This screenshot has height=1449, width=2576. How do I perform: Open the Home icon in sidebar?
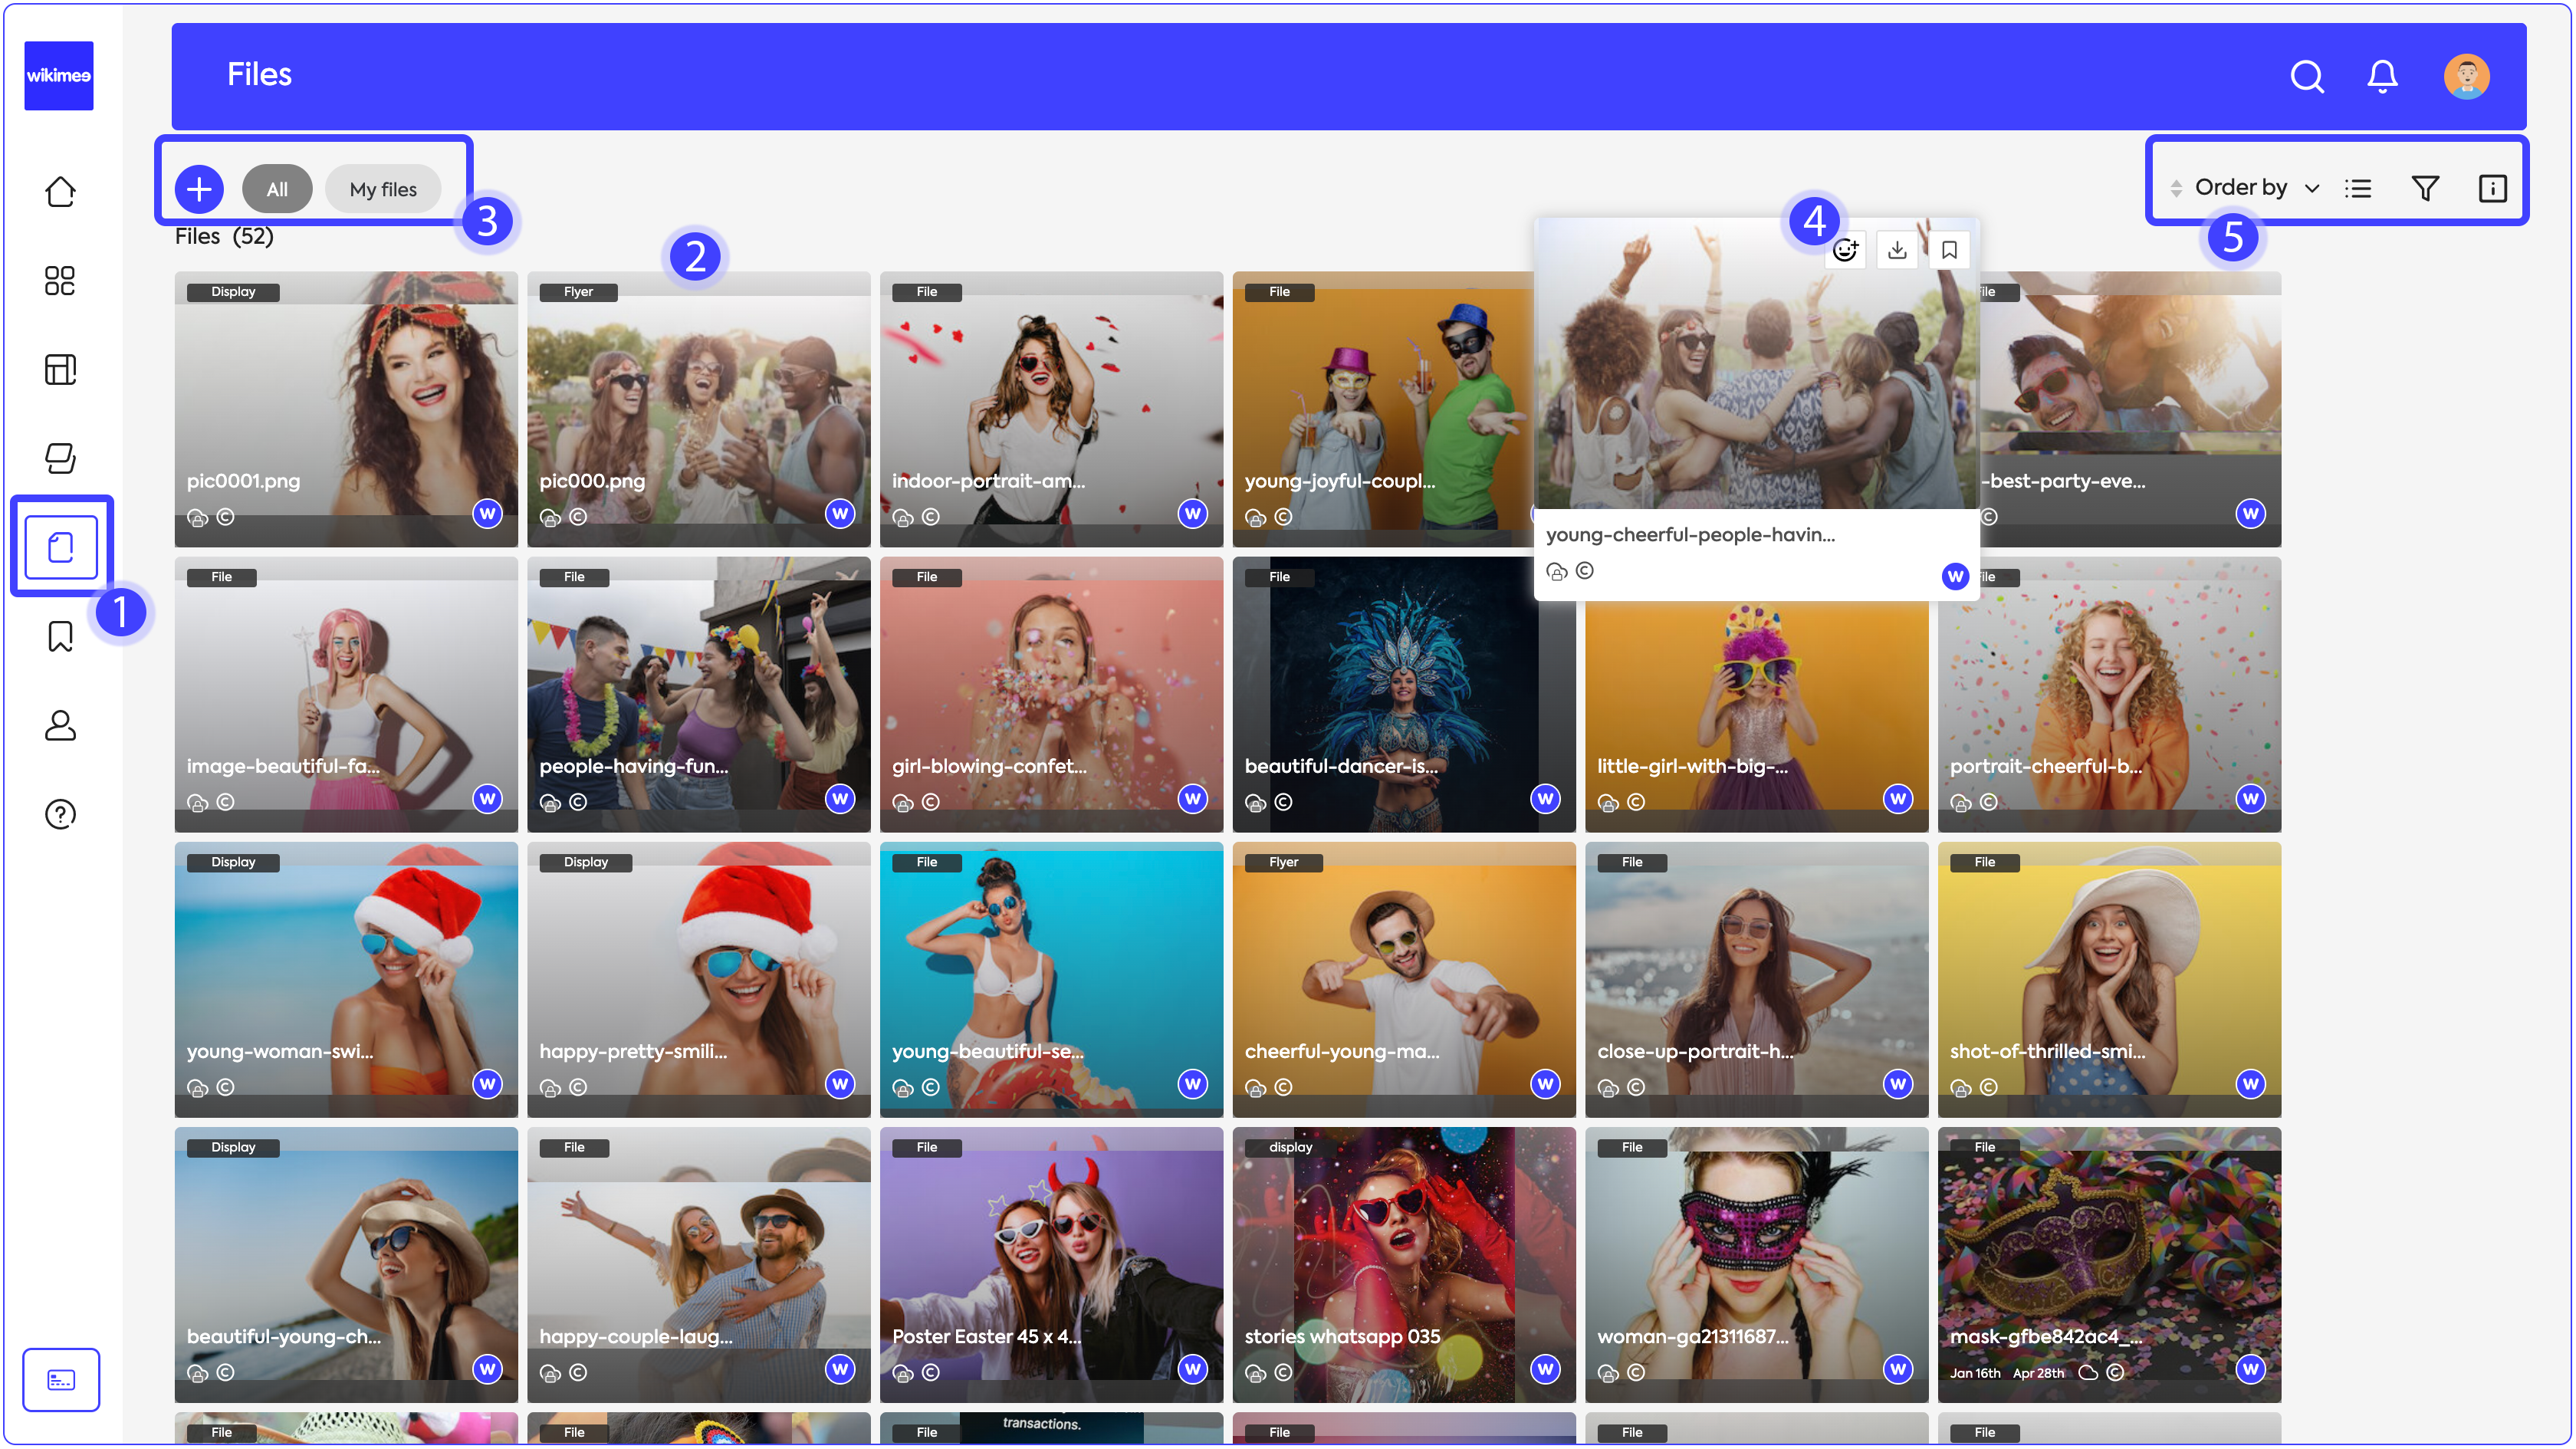click(x=60, y=192)
